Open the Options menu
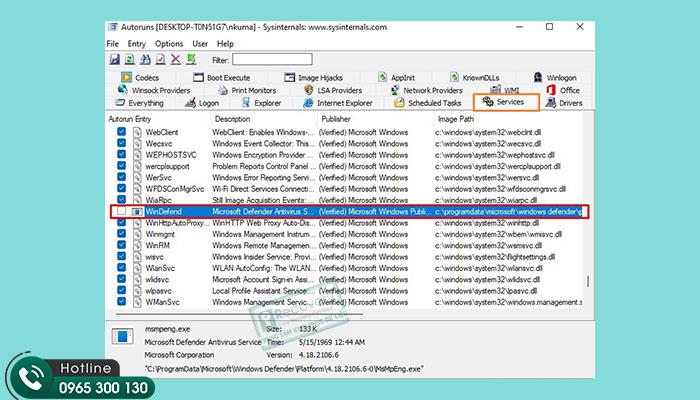Image resolution: width=700 pixels, height=400 pixels. pyautogui.click(x=169, y=44)
